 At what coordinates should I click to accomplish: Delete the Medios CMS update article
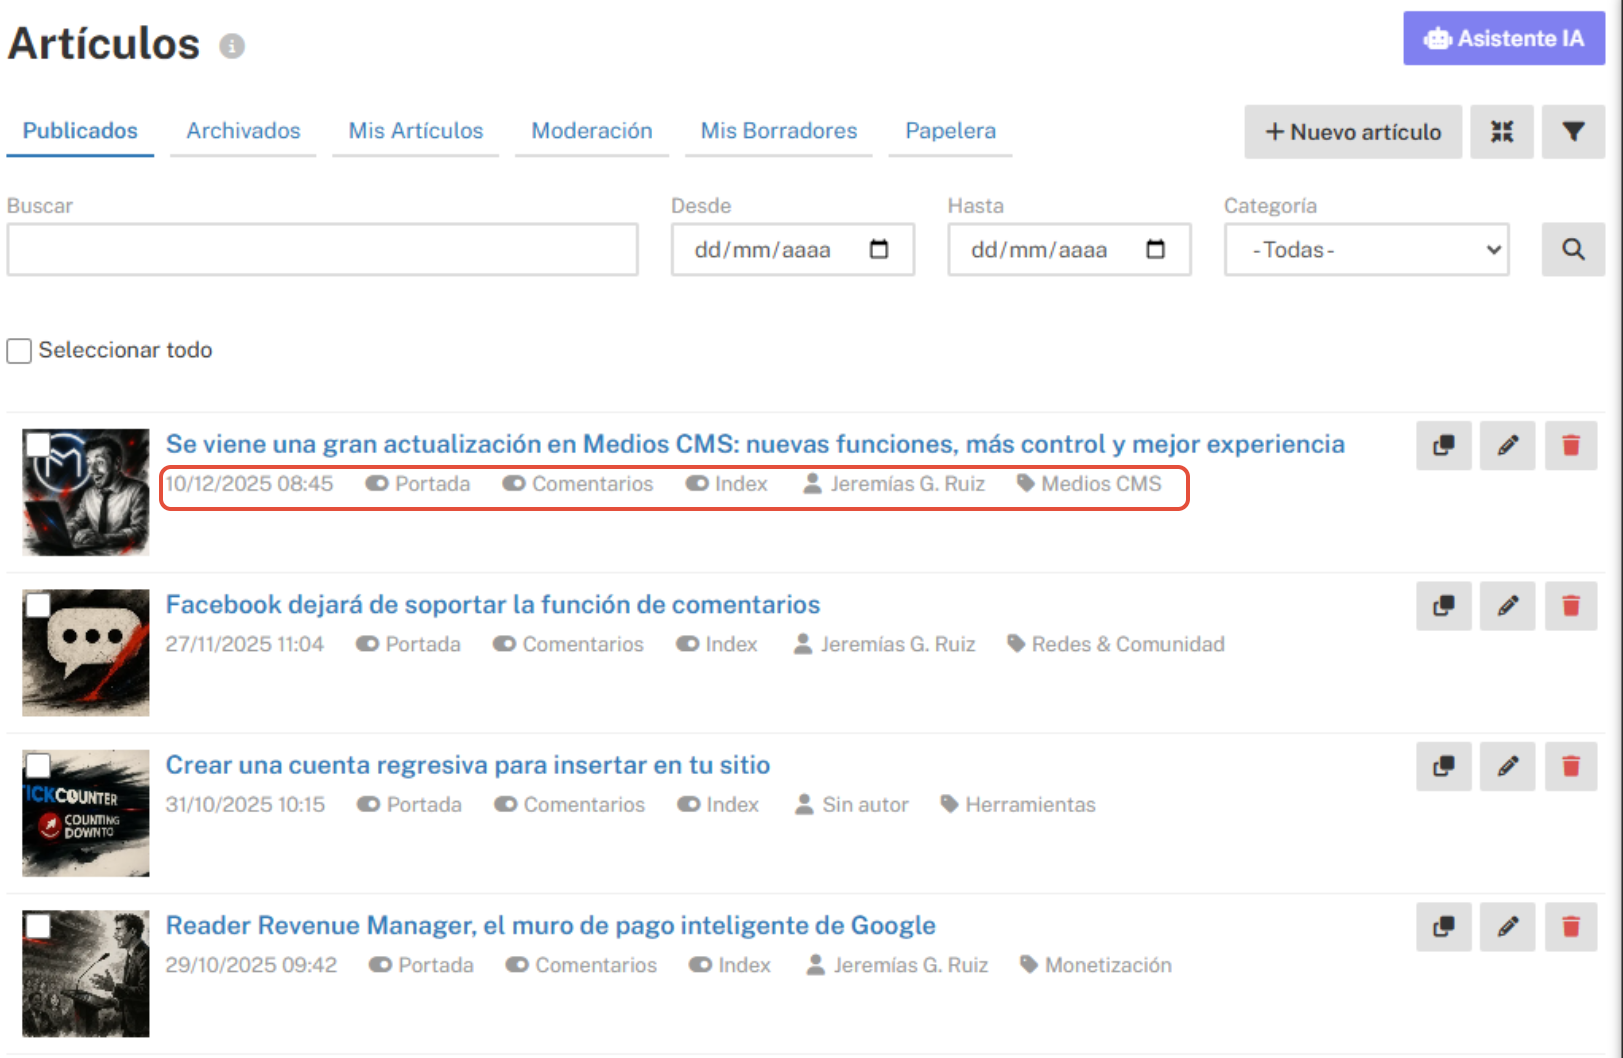tap(1571, 445)
